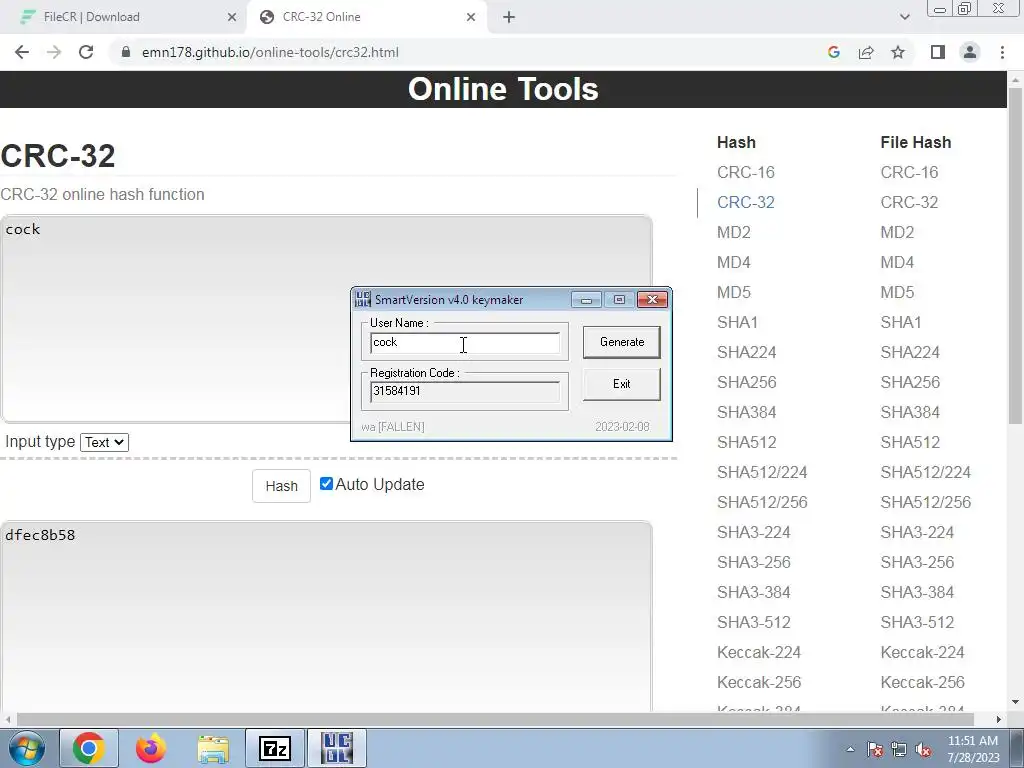This screenshot has width=1024, height=768.
Task: Open the Chrome profile avatar
Action: pyautogui.click(x=970, y=52)
